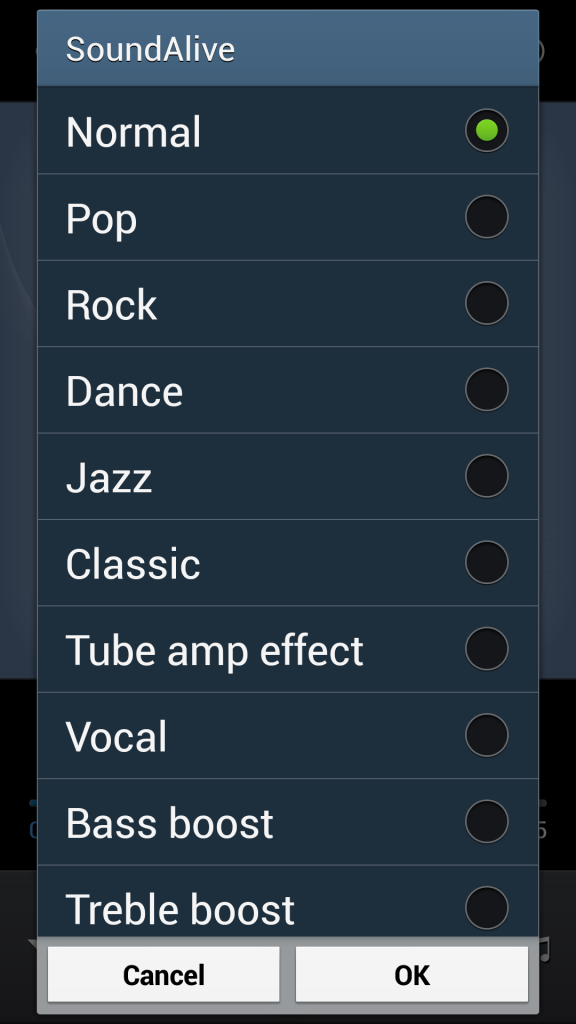The image size is (576, 1024).
Task: Tap the Bass boost row label
Action: pos(168,822)
